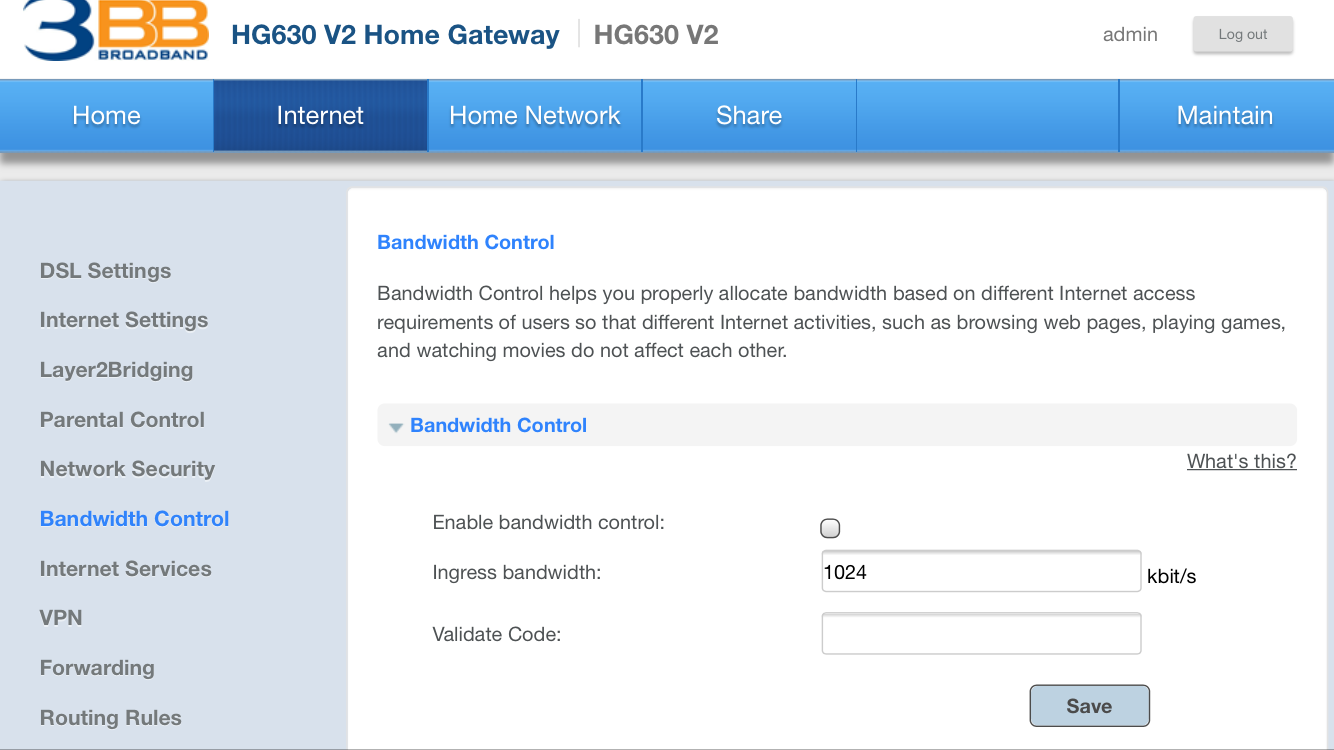The image size is (1334, 750).
Task: Open DSL Settings in sidebar
Action: 105,271
